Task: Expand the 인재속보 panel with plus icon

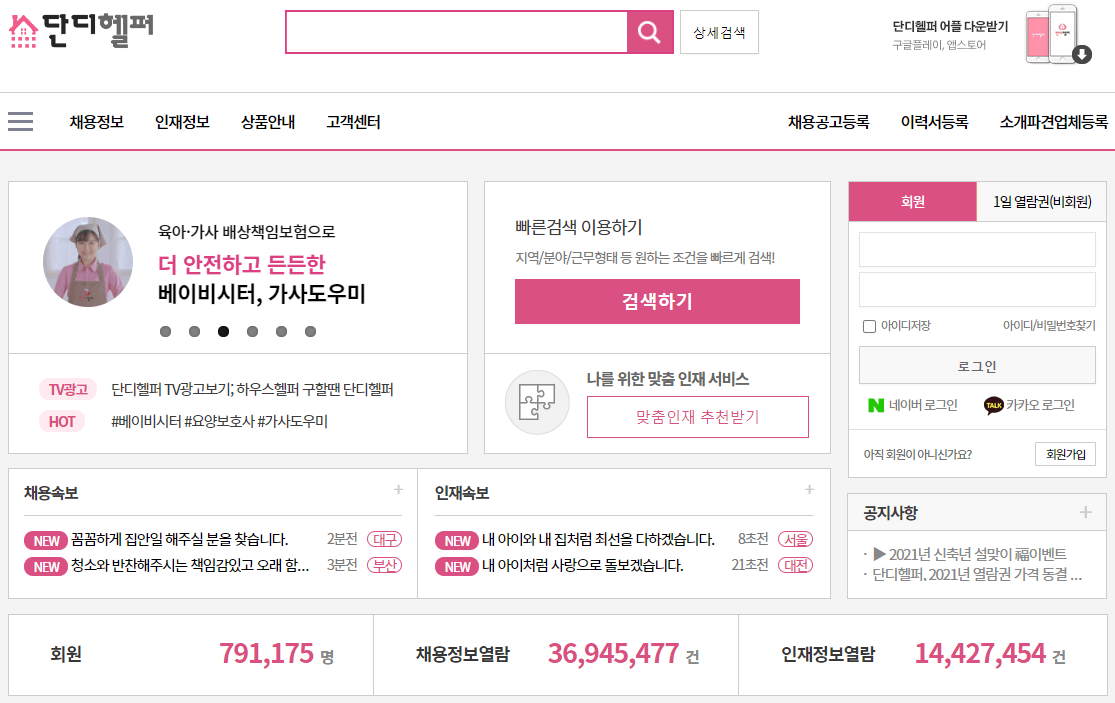Action: [x=808, y=489]
